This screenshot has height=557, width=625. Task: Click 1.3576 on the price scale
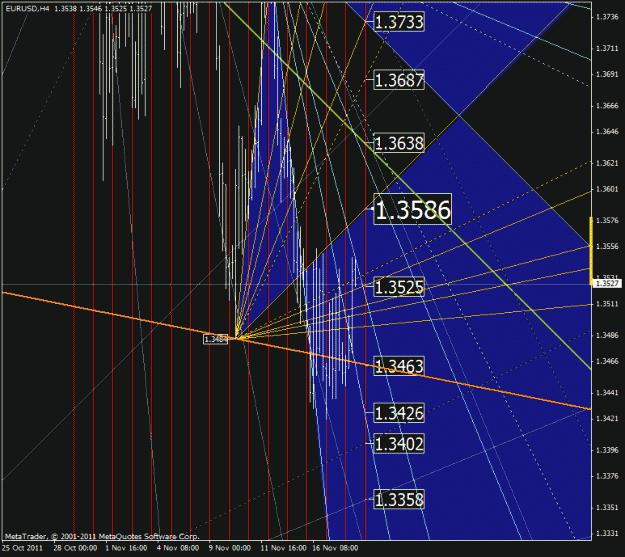(607, 220)
